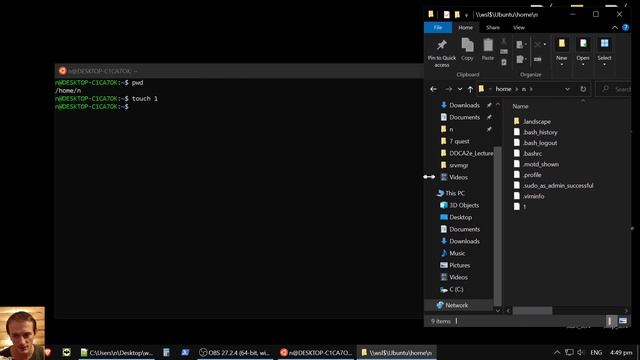Image resolution: width=640 pixels, height=360 pixels.
Task: Click the Rename icon in Organize group
Action: (538, 60)
